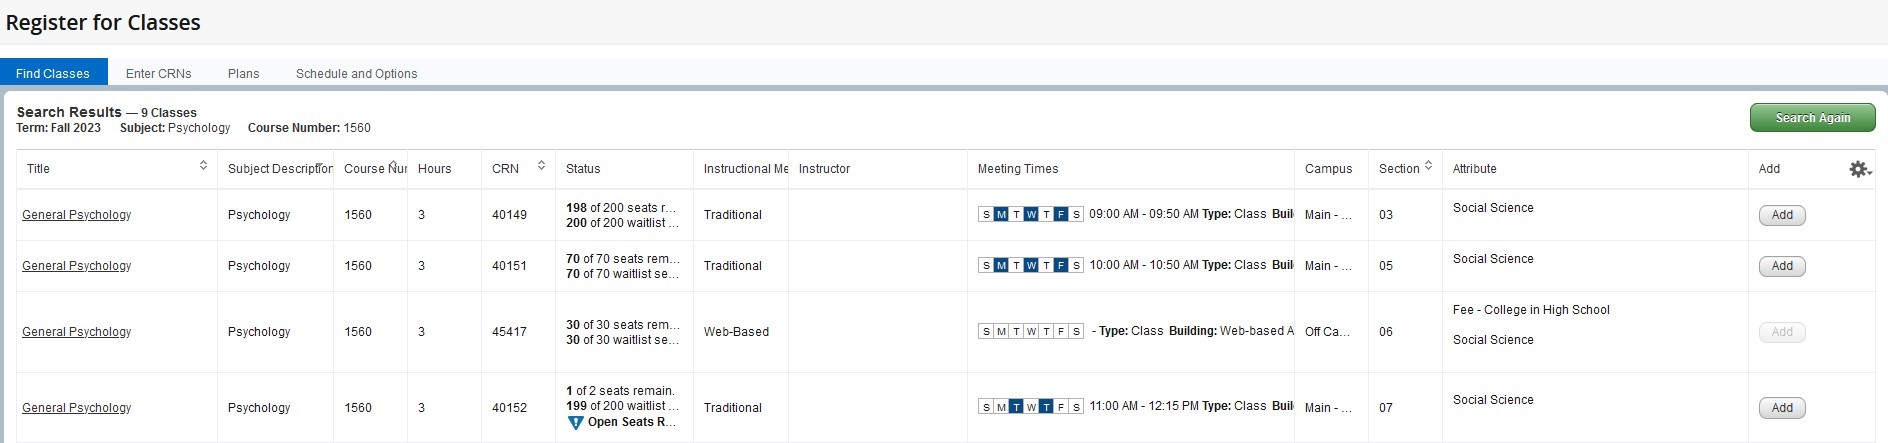The height and width of the screenshot is (443, 1888).
Task: Sort by Course Number column arrows
Action: (x=393, y=166)
